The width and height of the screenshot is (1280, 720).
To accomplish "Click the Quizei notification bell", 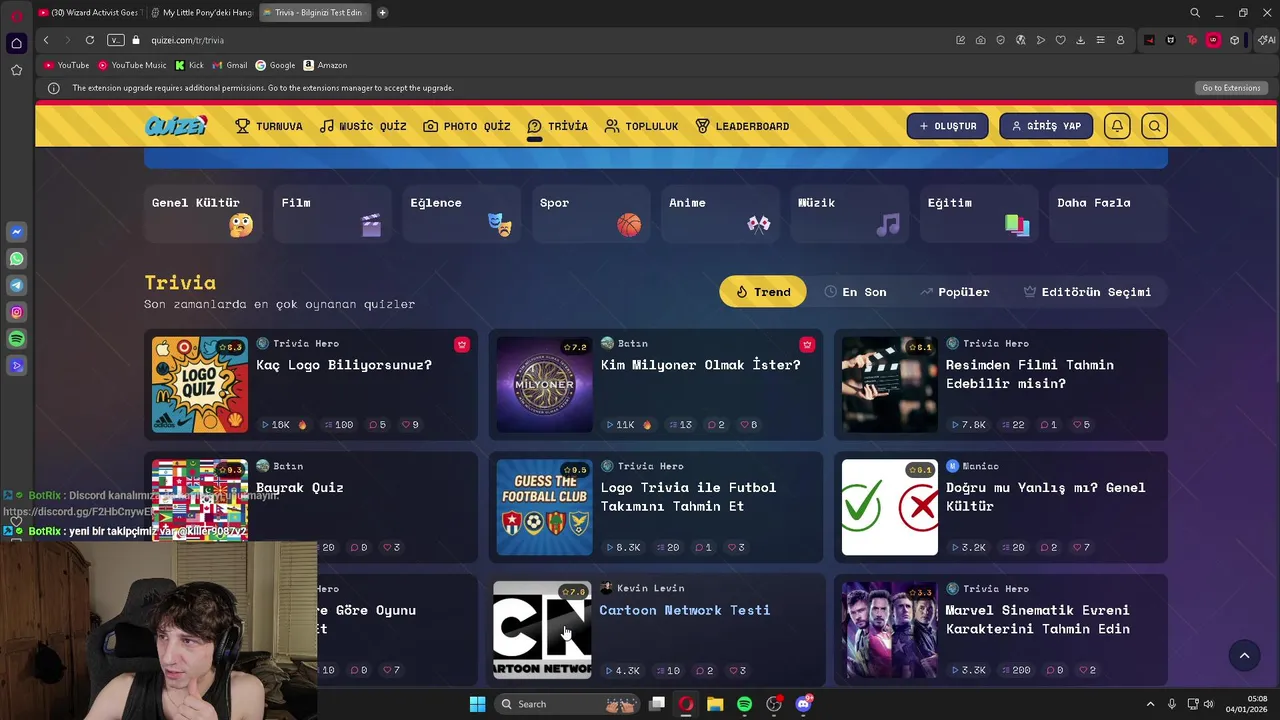I will point(1117,126).
